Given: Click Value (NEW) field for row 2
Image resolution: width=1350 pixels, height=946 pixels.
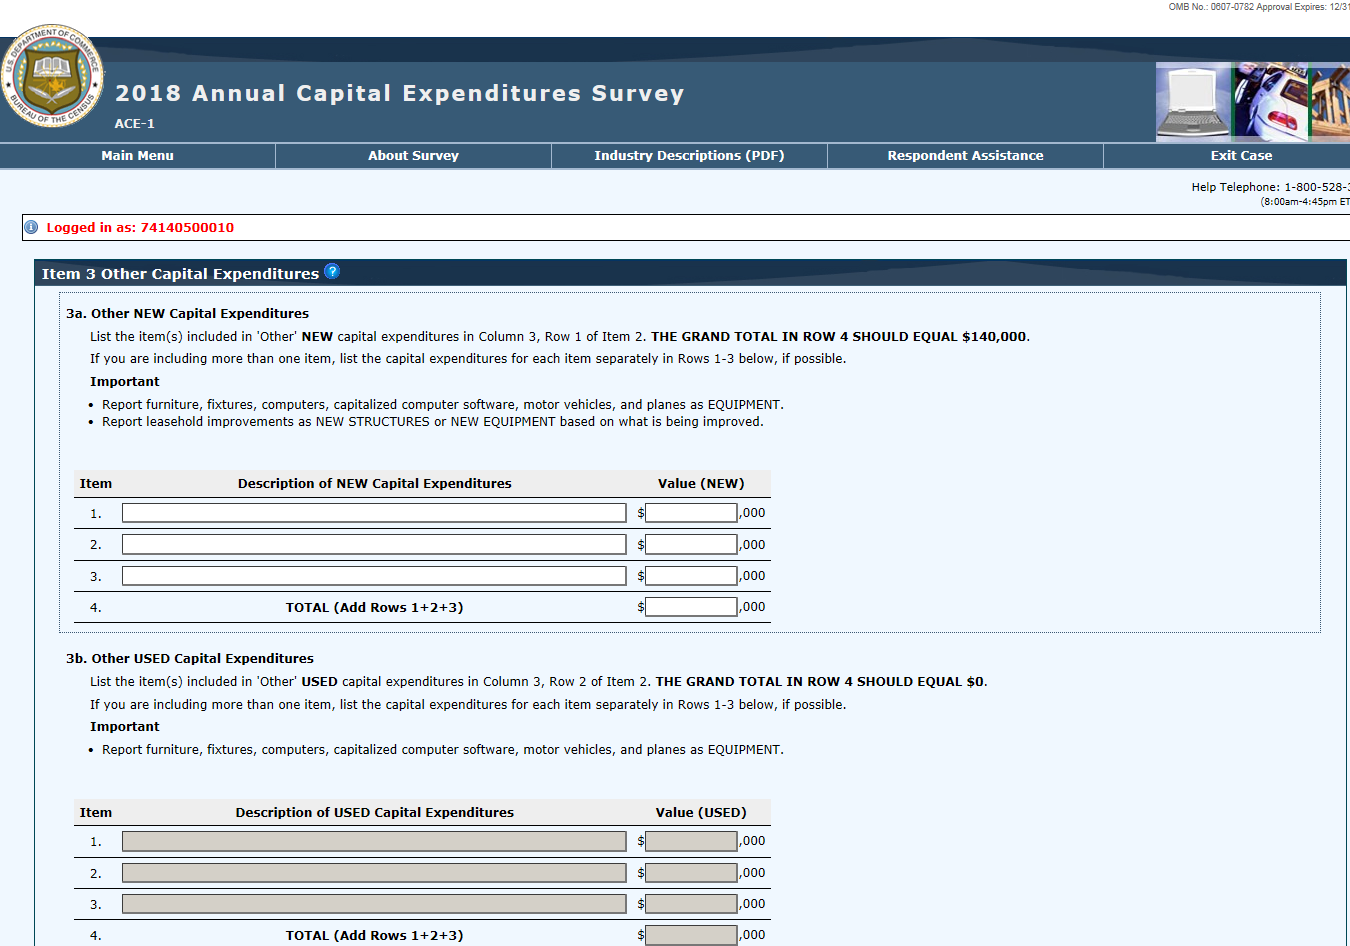Looking at the screenshot, I should click(x=691, y=544).
